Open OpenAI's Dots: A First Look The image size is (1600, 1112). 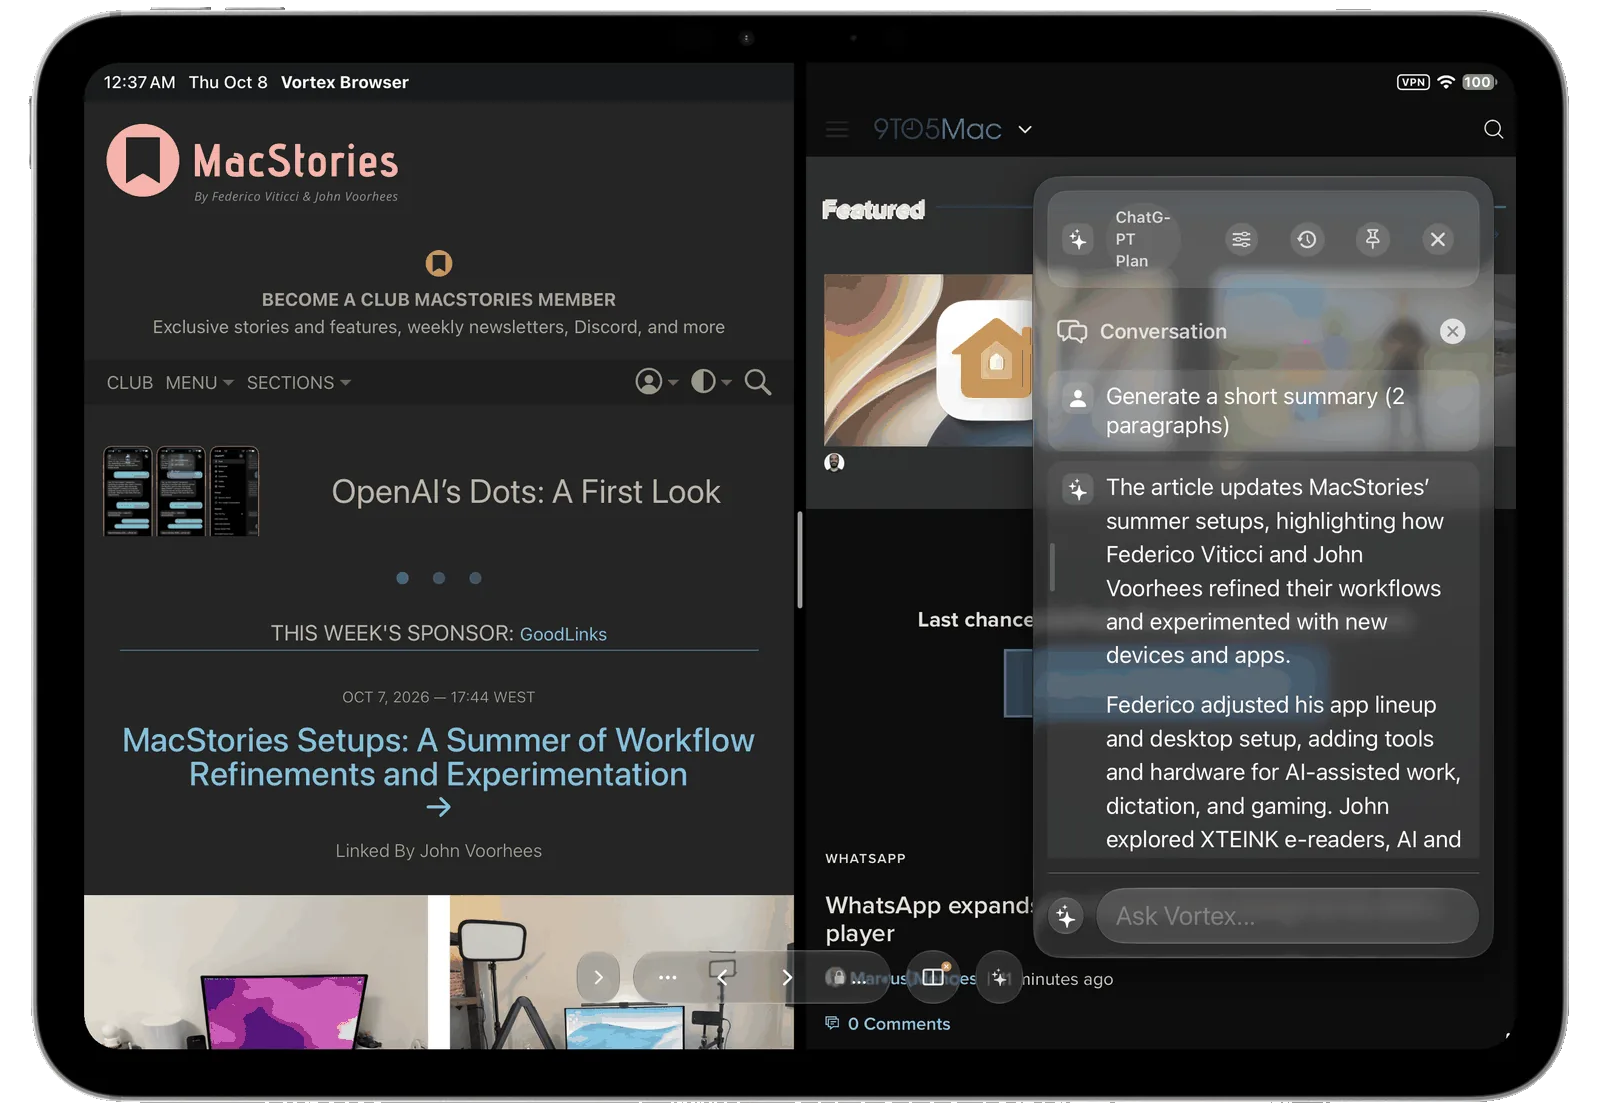coord(526,492)
